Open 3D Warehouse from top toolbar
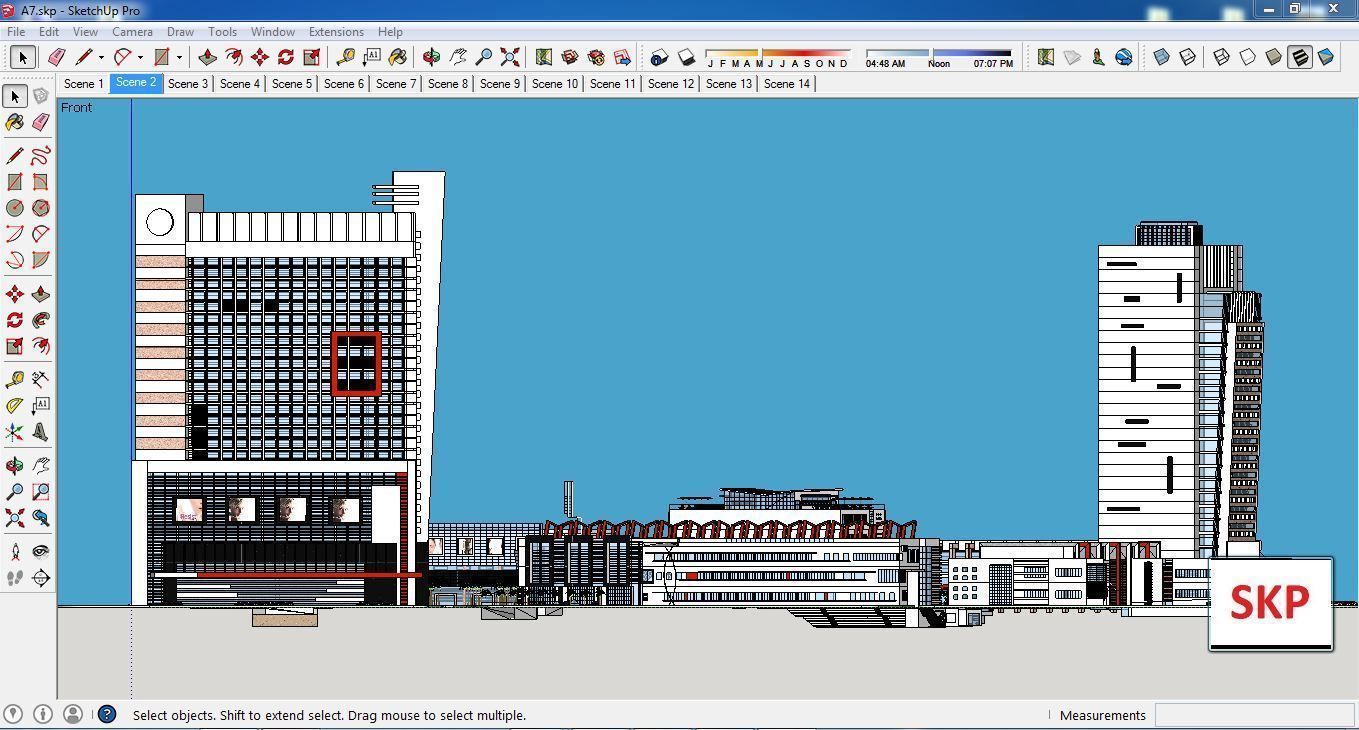Viewport: 1359px width, 730px height. [570, 57]
